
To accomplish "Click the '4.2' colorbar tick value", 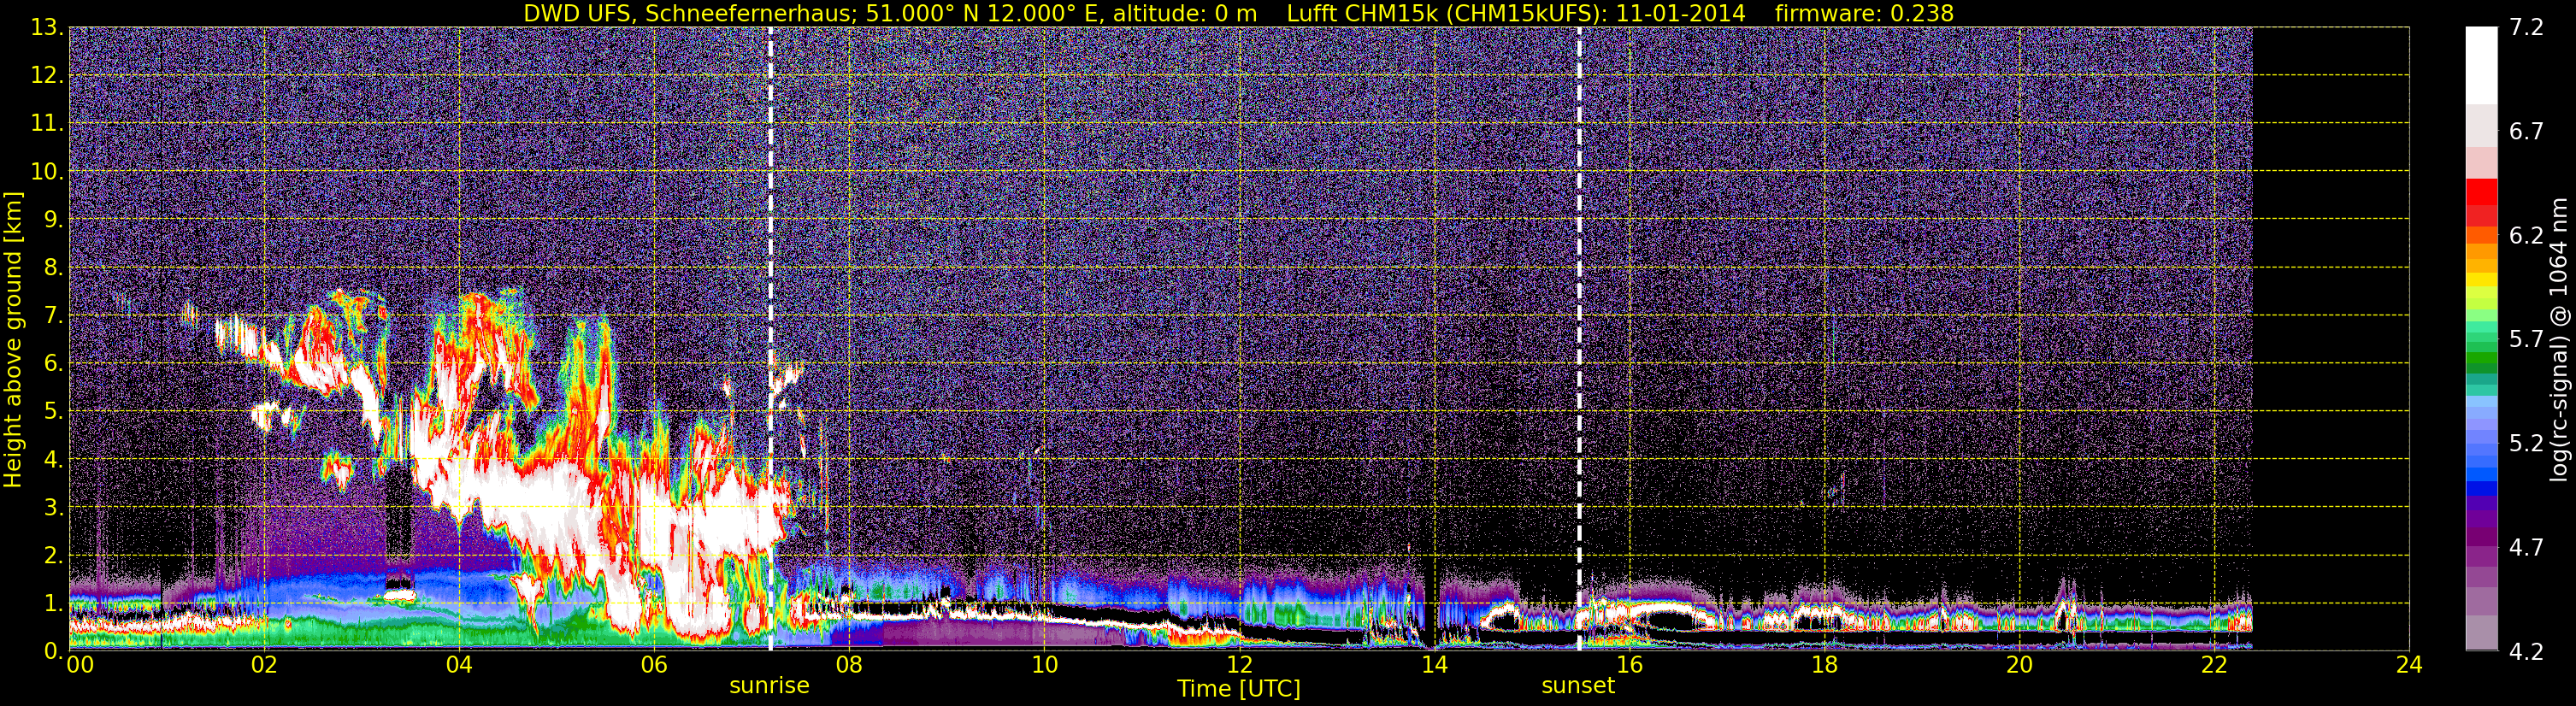I will [2526, 652].
